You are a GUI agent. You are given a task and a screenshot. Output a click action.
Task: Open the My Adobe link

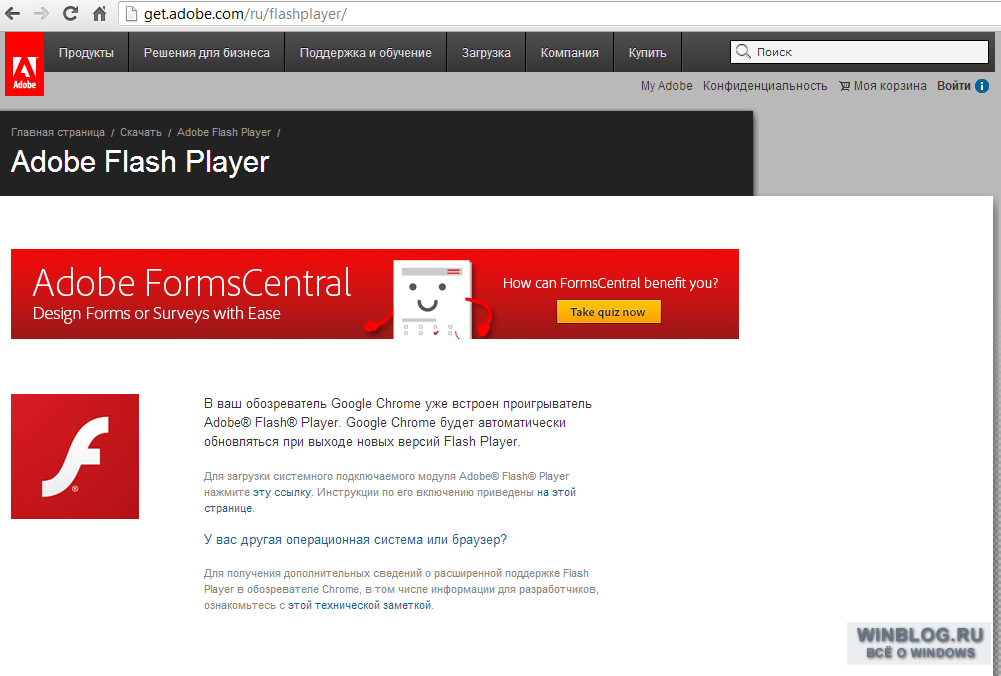[666, 86]
